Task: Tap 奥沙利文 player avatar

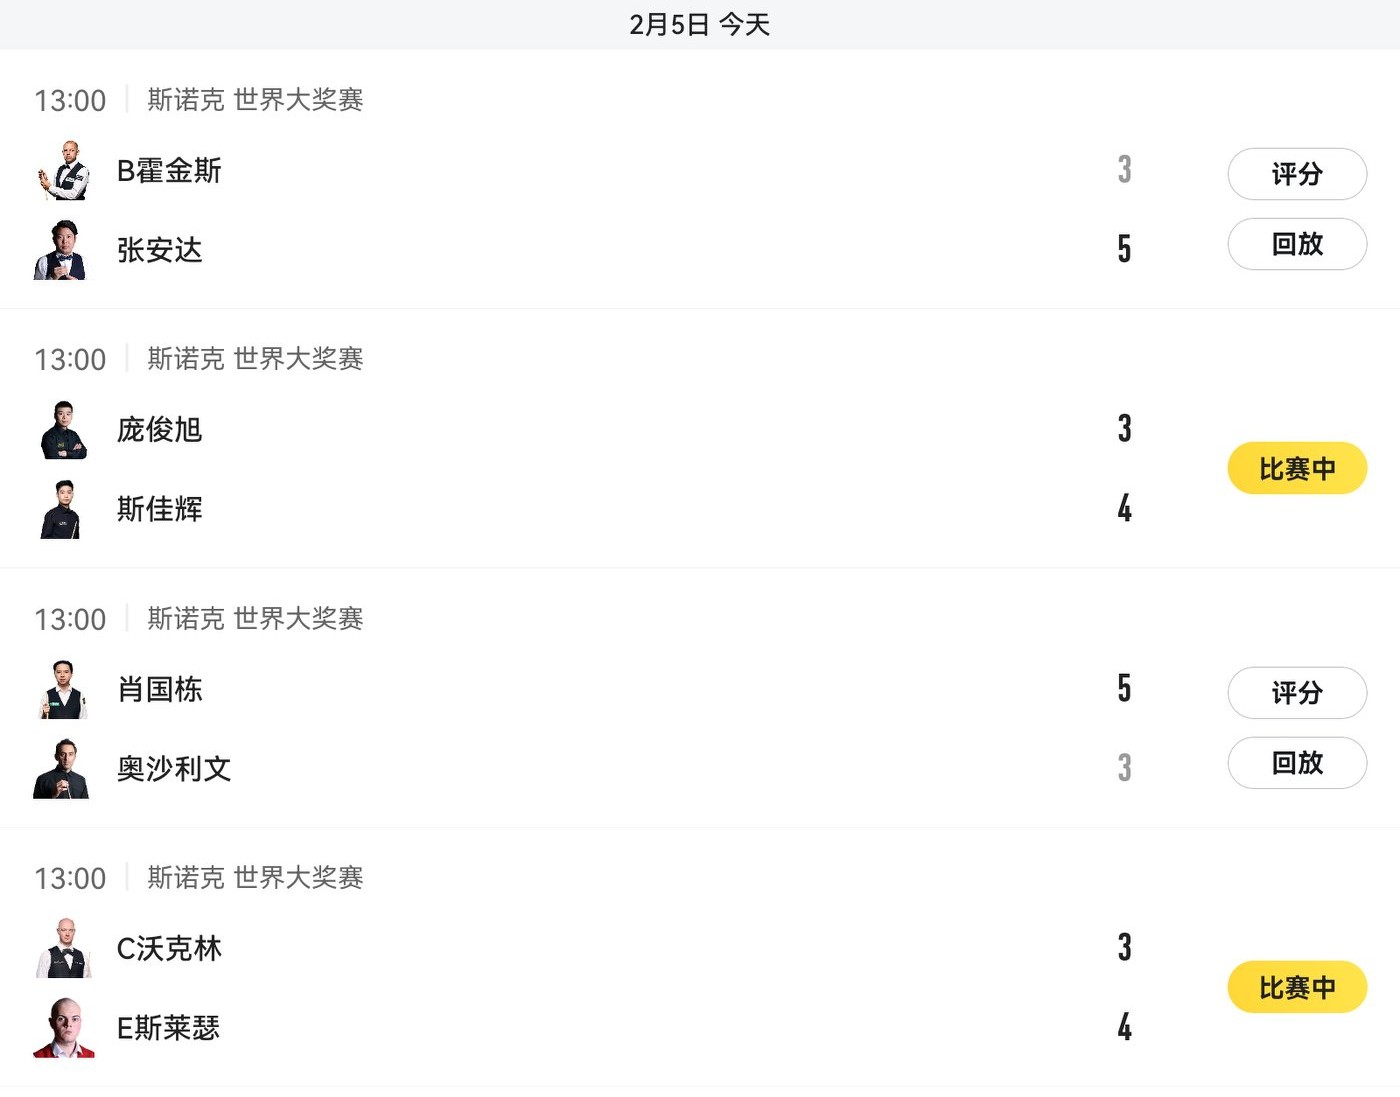Action: [63, 768]
